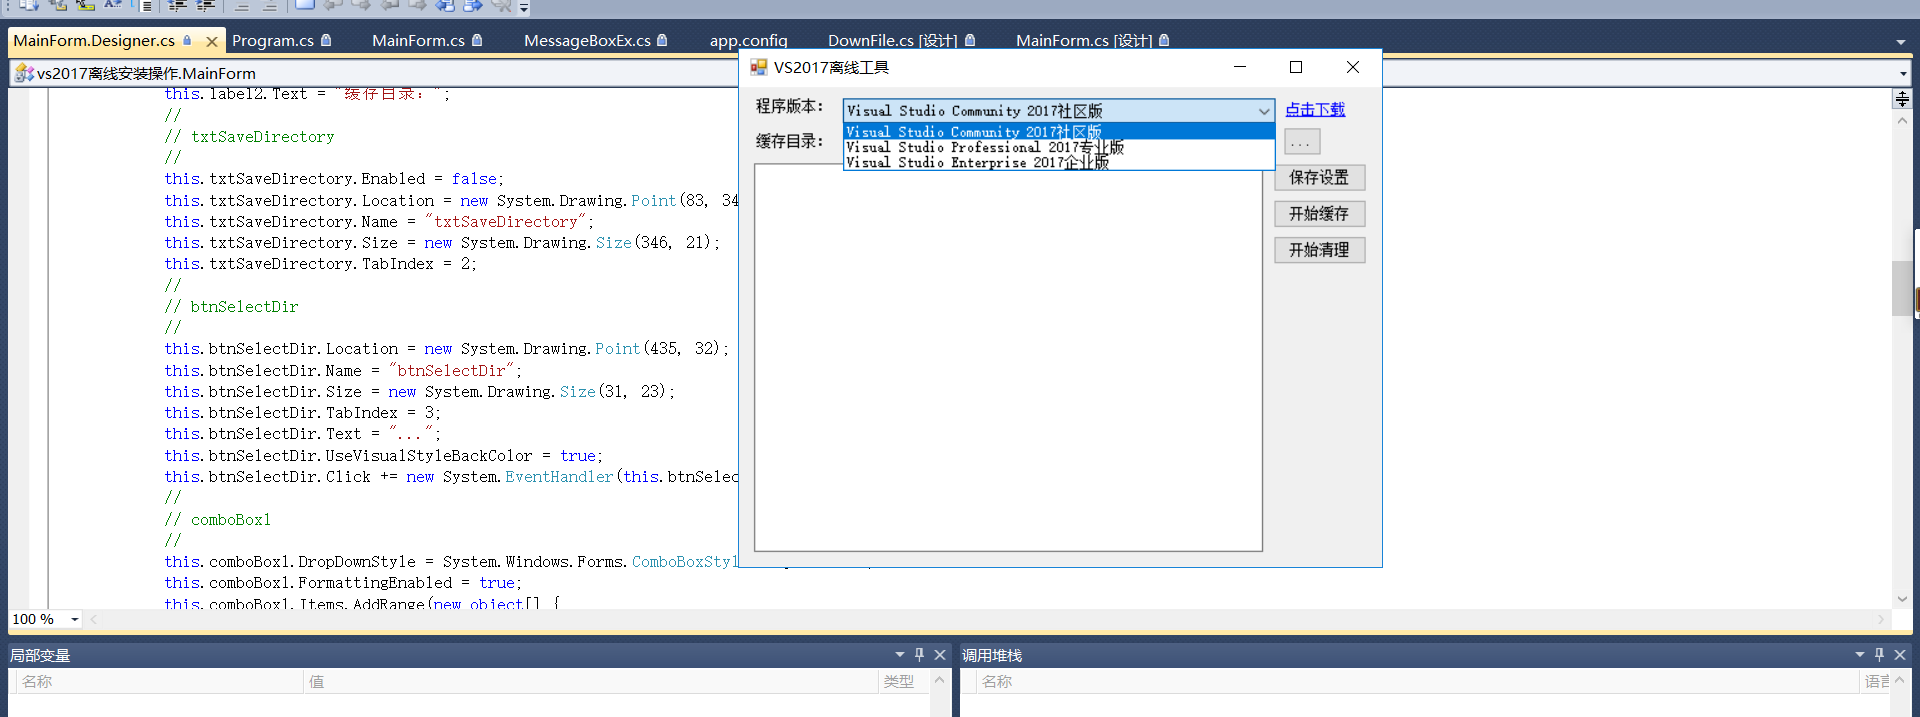The height and width of the screenshot is (717, 1920).
Task: Select Visual Studio Professional 2017专业版 option
Action: [1059, 147]
